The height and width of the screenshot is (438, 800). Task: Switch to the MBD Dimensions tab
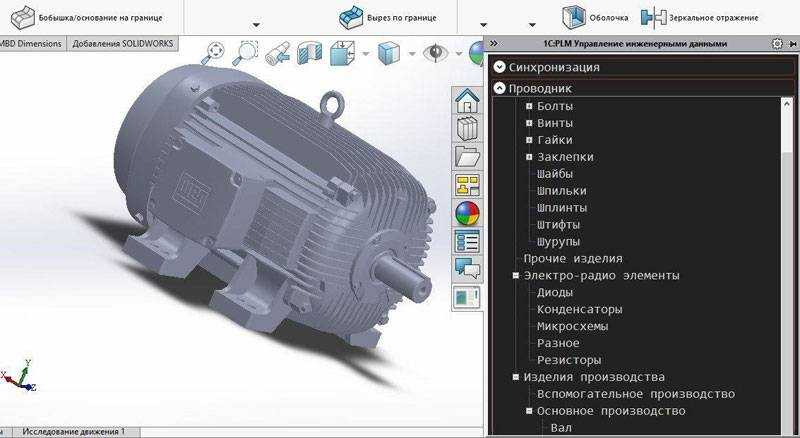coord(31,44)
